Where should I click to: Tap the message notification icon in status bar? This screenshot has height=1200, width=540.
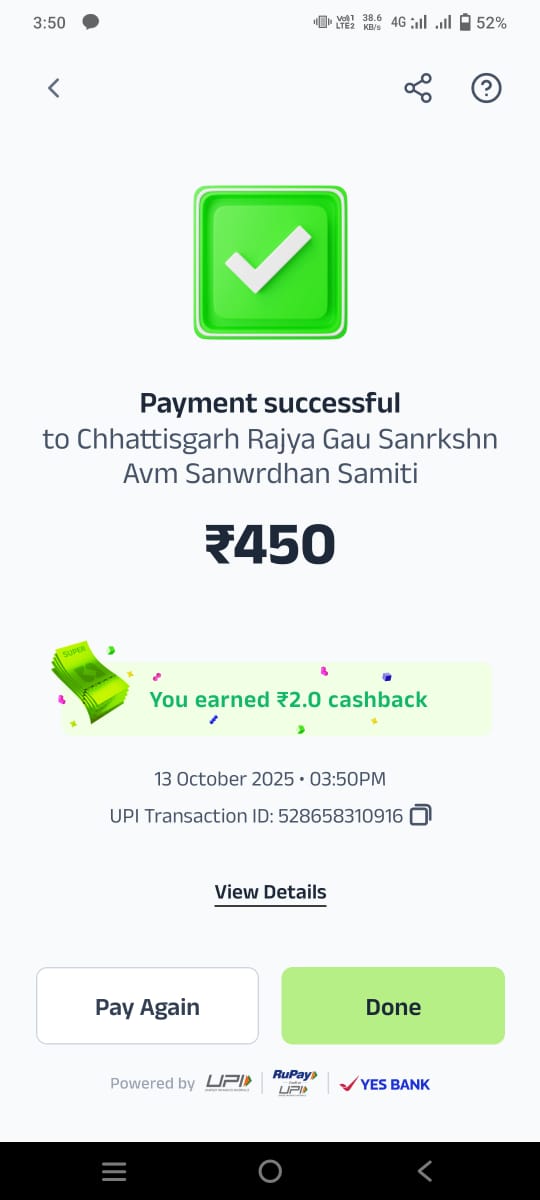90,22
